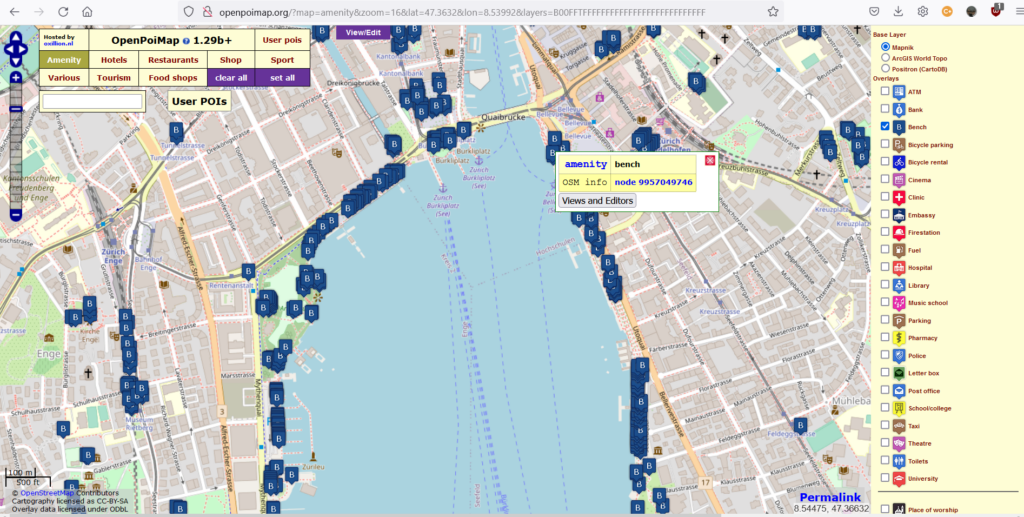
Task: Save the page to Pocket
Action: click(874, 12)
